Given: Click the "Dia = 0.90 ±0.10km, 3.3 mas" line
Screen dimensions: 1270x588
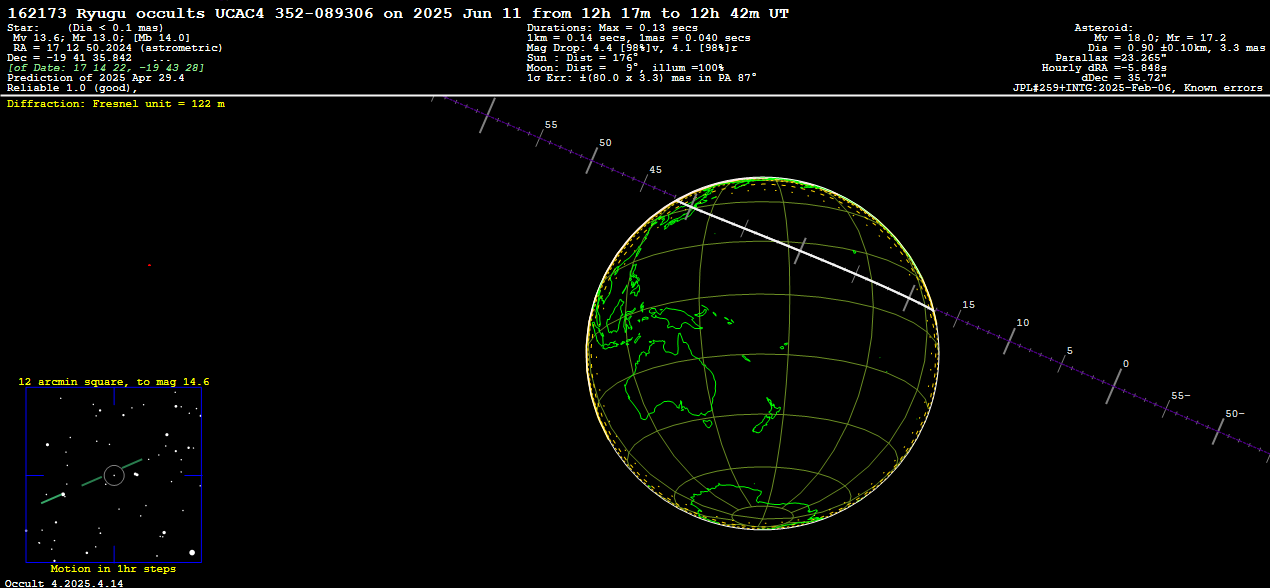Looking at the screenshot, I should 1175,47.
